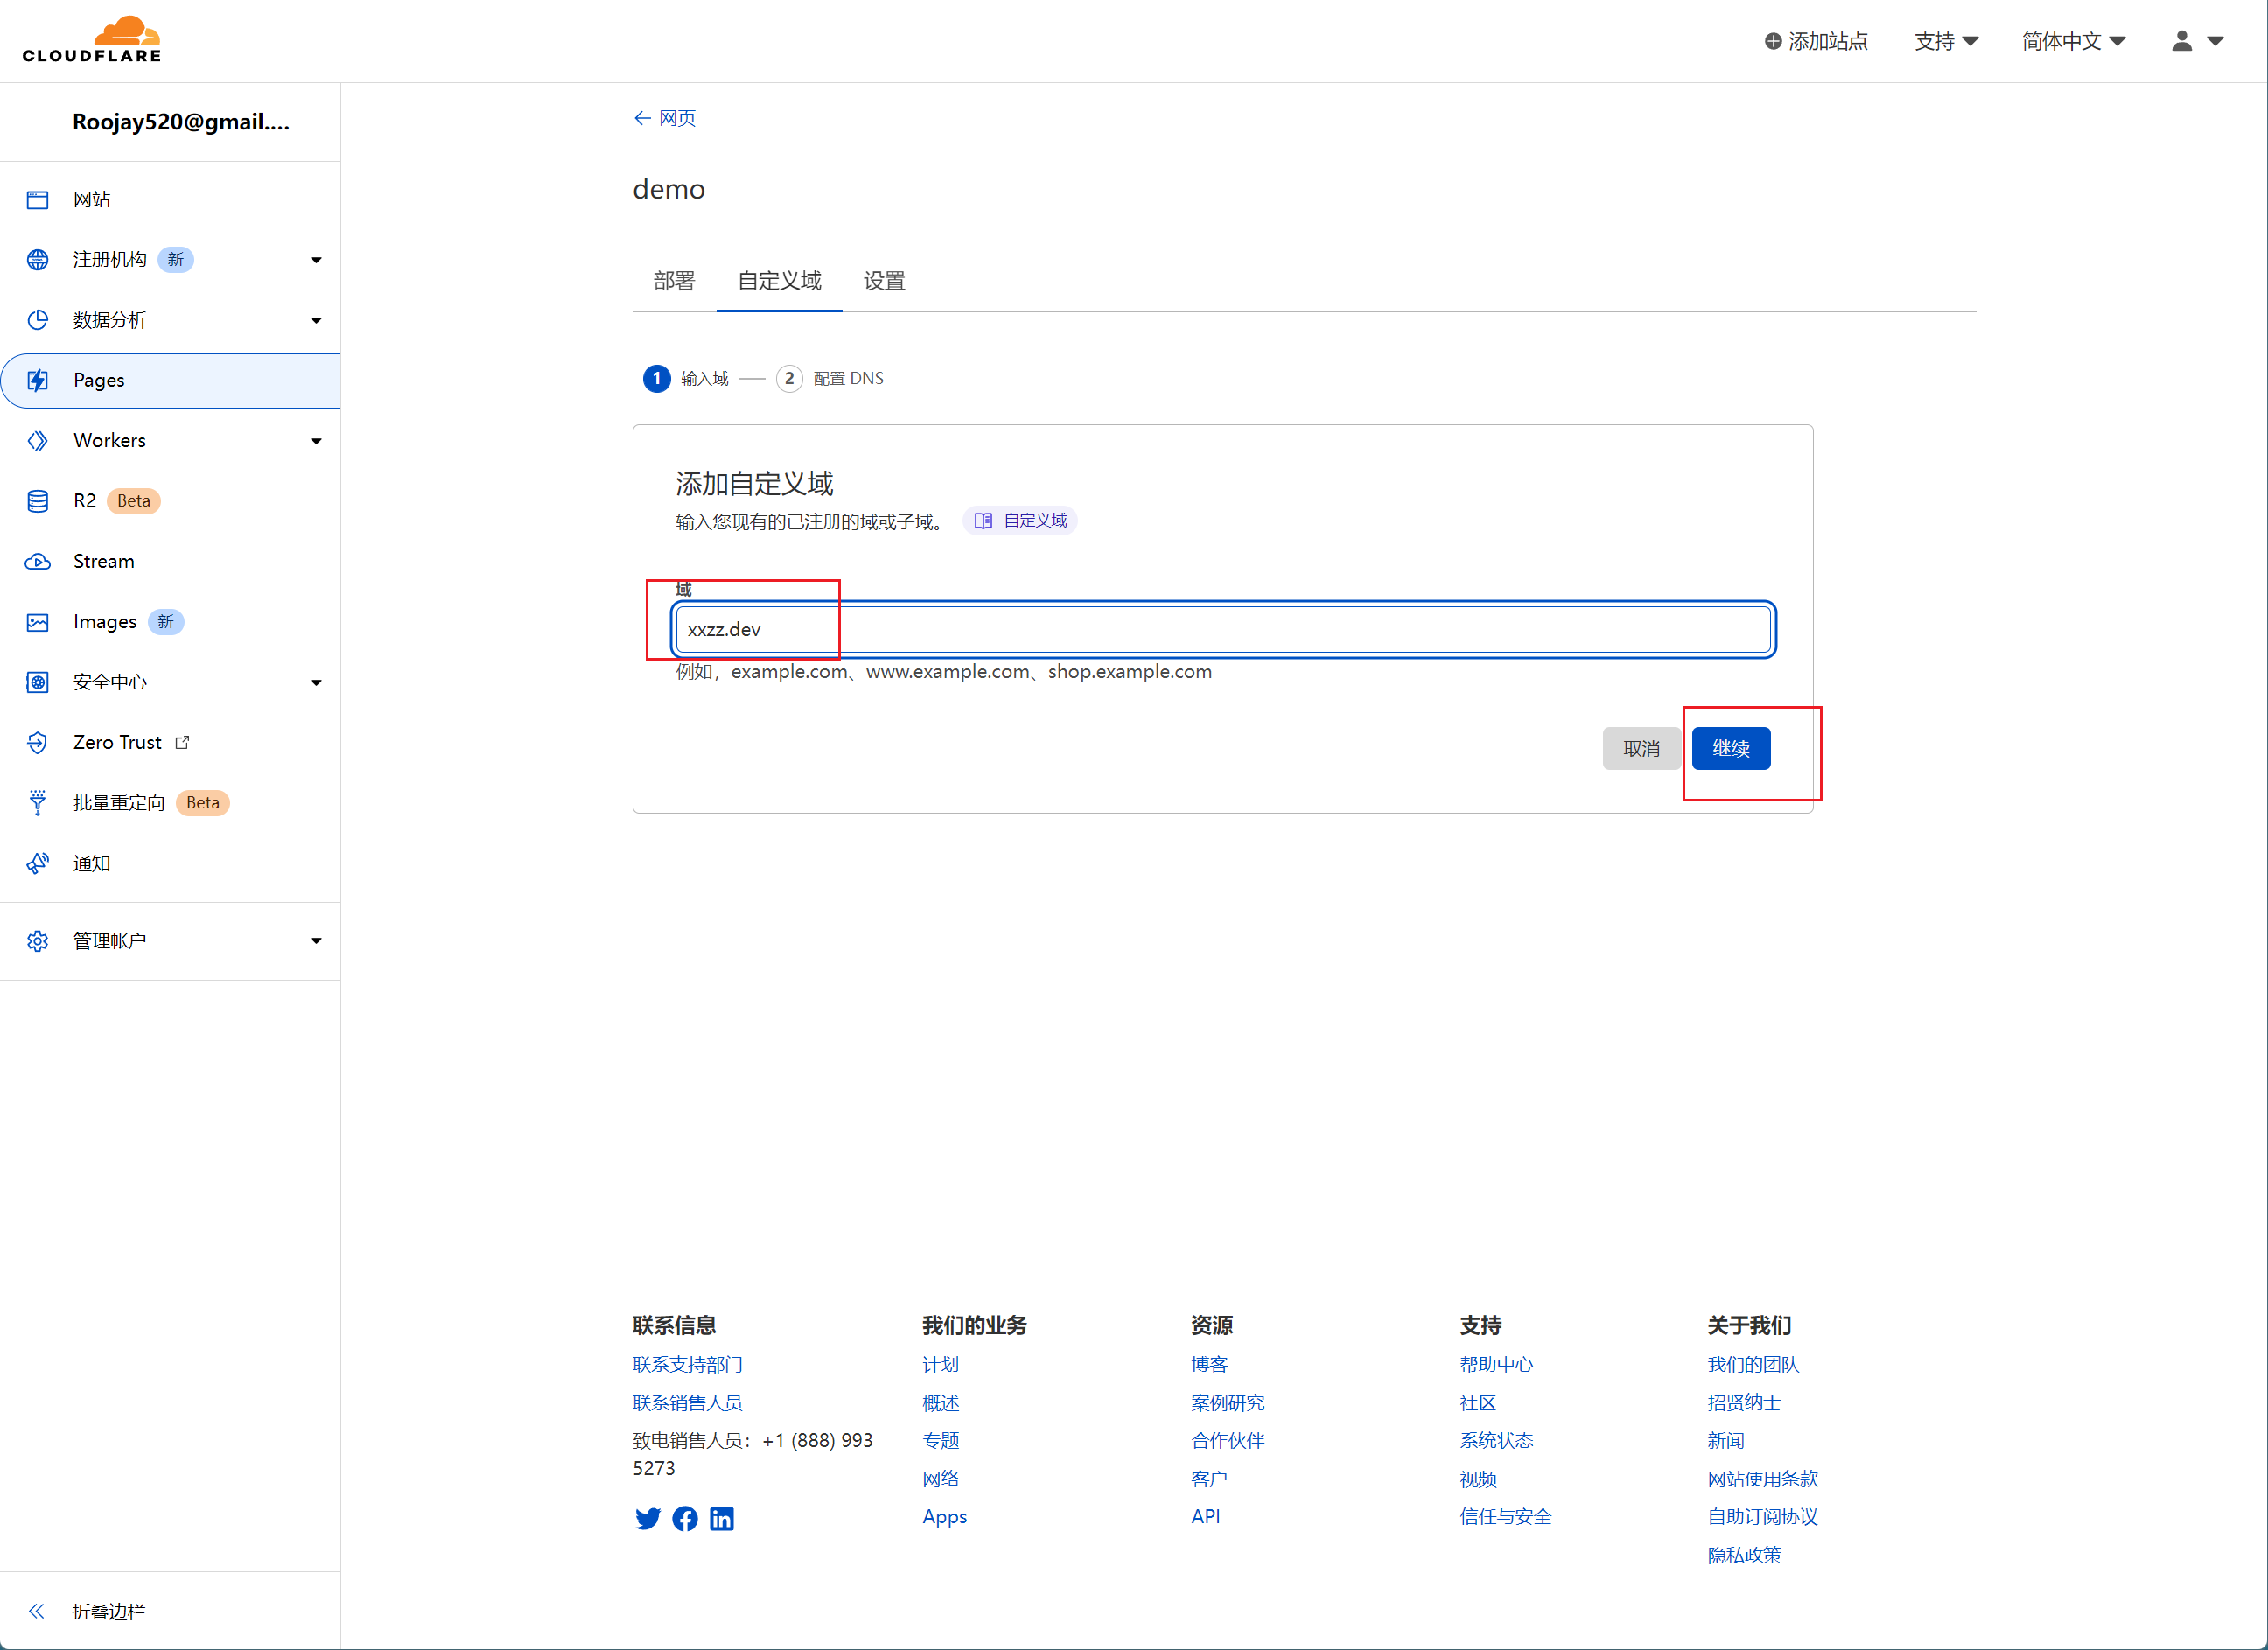Expand the 注册机构 sidebar section
The width and height of the screenshot is (2268, 1650).
(316, 260)
